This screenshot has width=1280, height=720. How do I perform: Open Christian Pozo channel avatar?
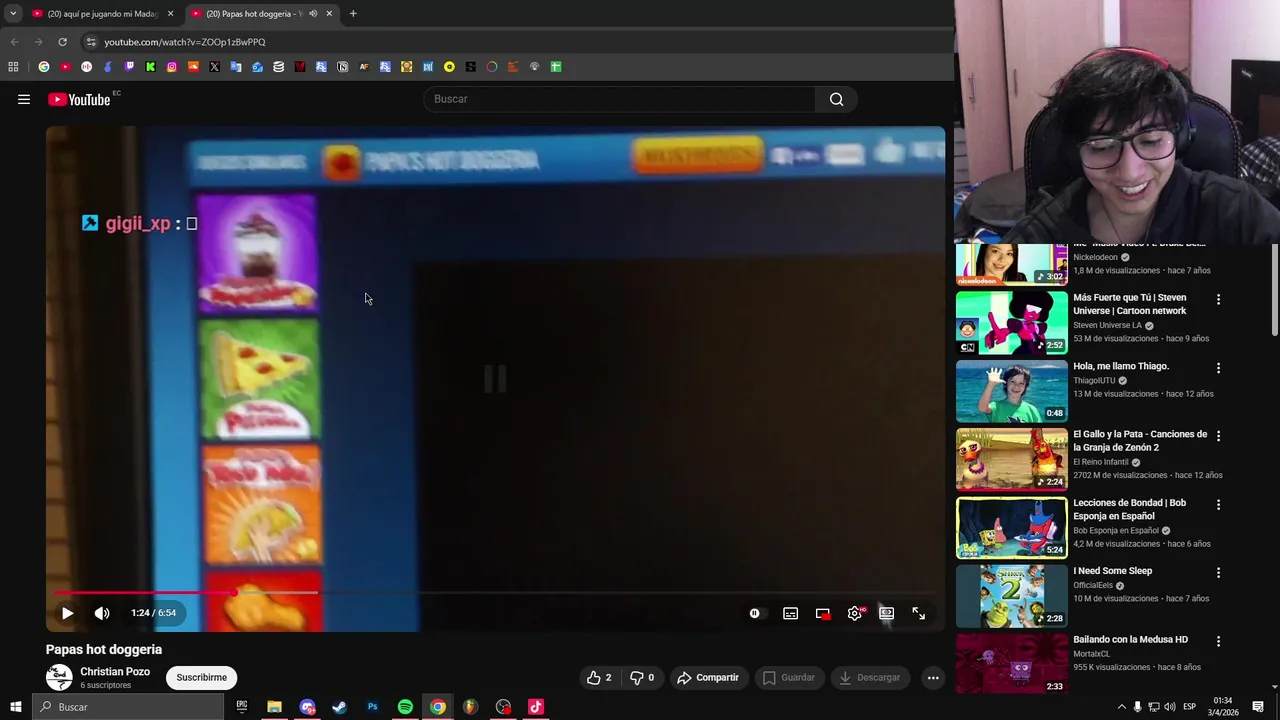(x=59, y=677)
